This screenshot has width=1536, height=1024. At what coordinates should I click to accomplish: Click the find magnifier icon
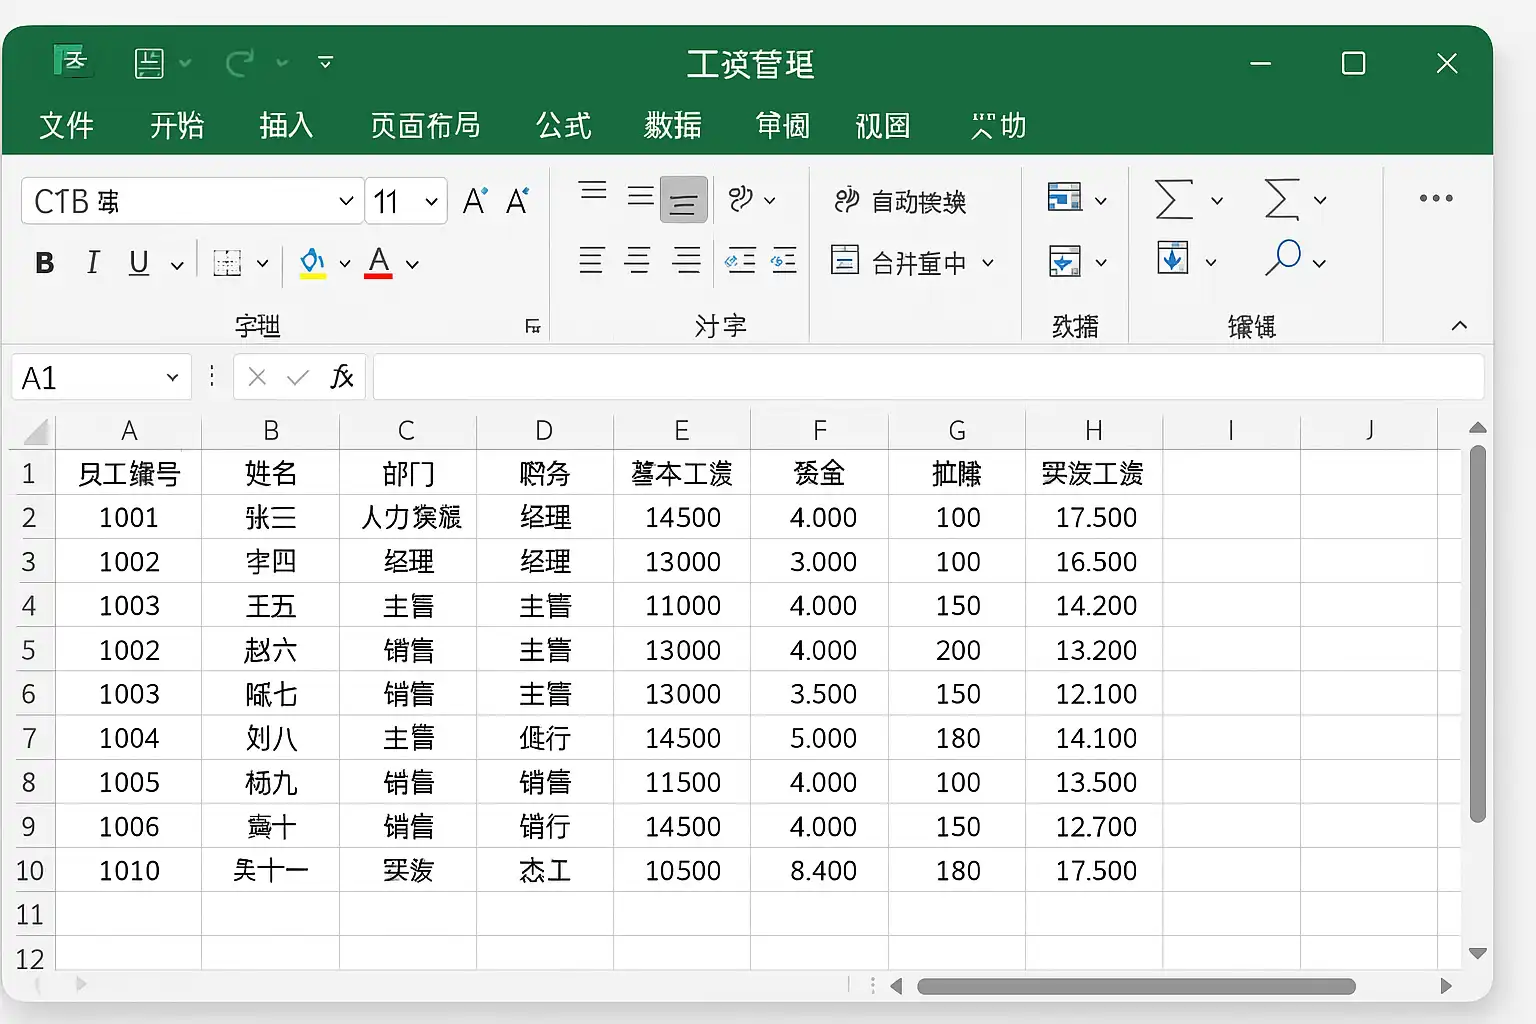[1282, 258]
